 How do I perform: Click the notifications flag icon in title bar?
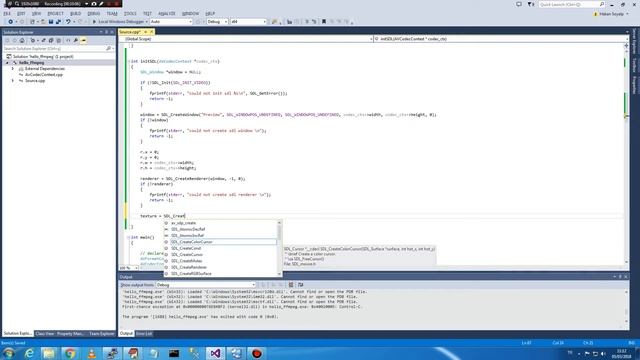coord(531,4)
